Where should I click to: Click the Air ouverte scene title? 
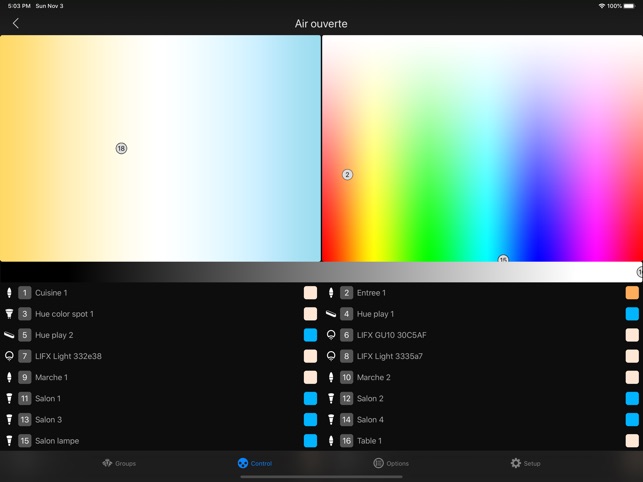click(x=321, y=23)
